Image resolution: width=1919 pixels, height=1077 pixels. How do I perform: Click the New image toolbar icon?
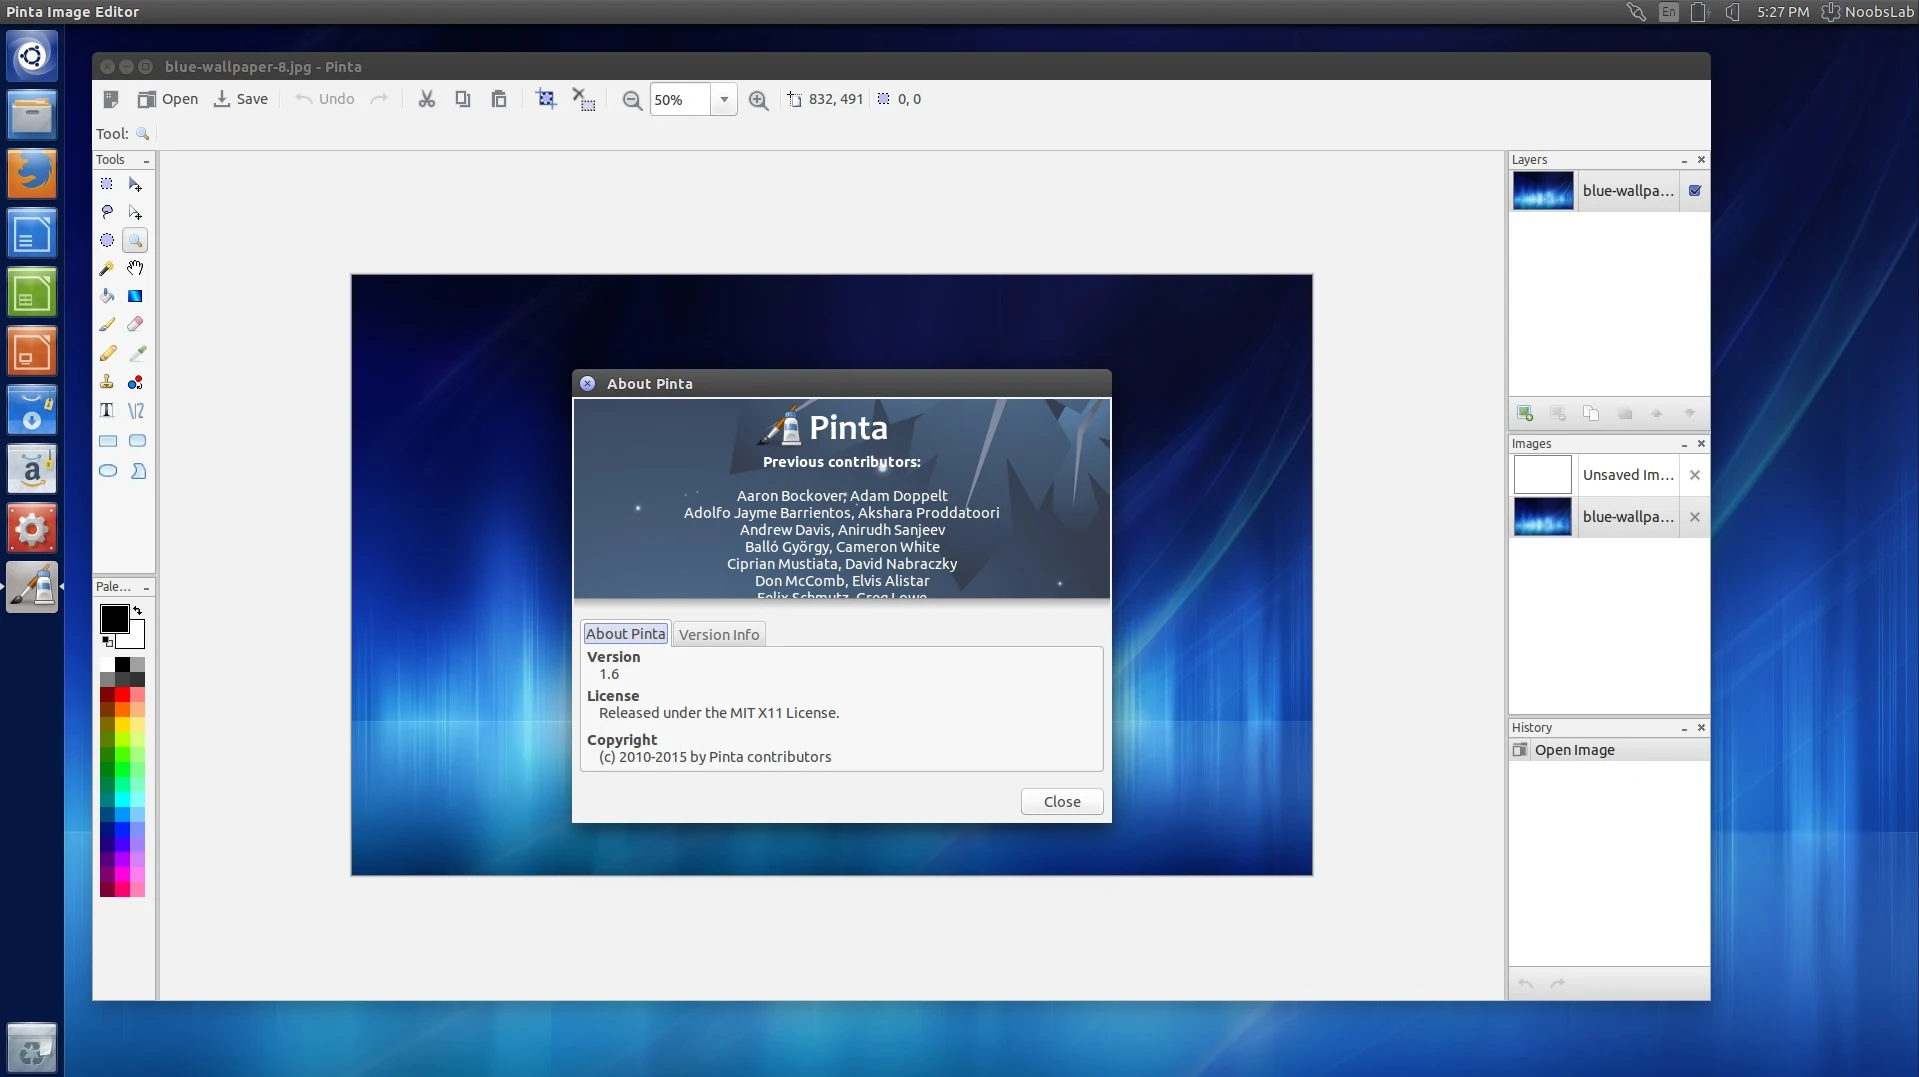(x=111, y=99)
